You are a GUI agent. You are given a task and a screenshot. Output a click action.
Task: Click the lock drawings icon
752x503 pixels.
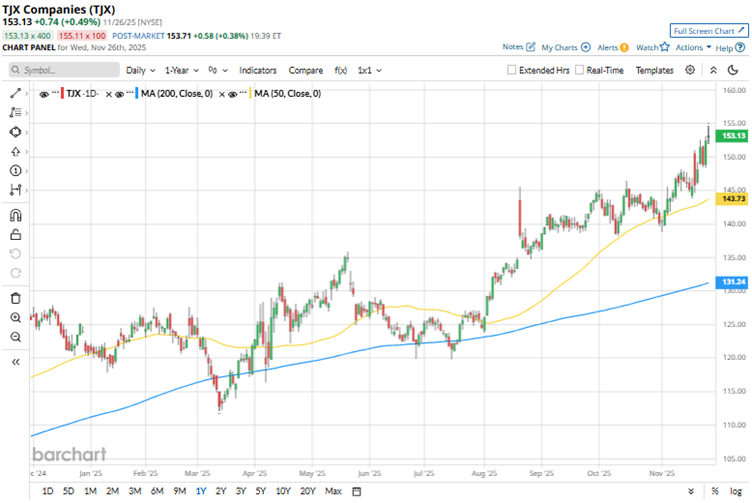click(15, 235)
